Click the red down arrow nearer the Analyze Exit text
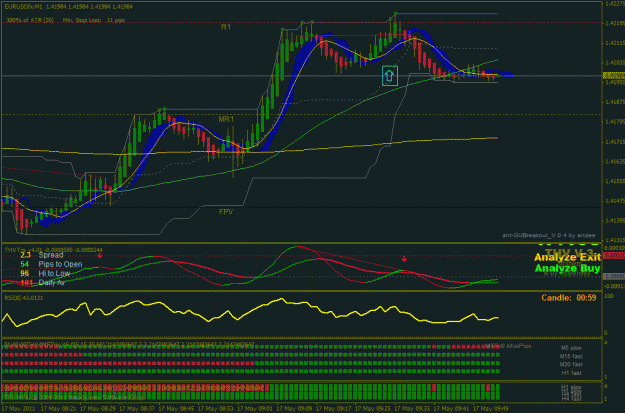625x413 pixels. (x=404, y=259)
